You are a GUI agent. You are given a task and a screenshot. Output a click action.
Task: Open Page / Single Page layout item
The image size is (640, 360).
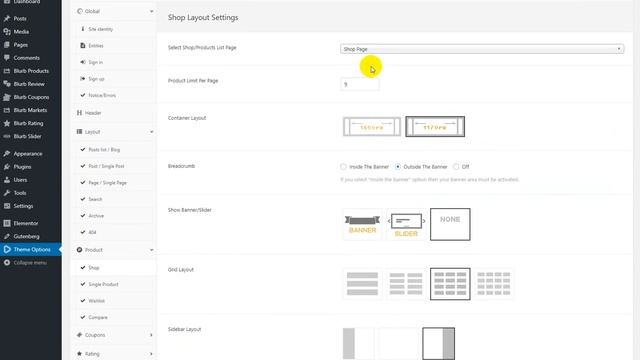(113, 182)
